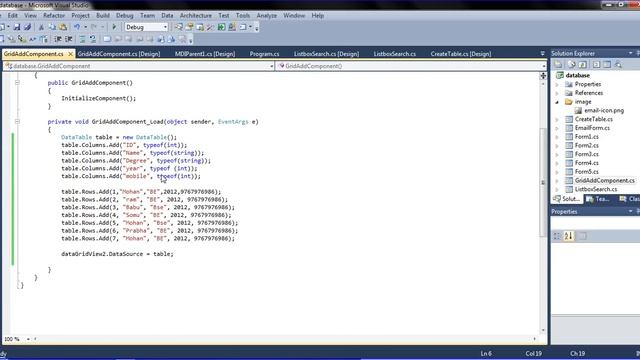Click the Save All toolbar icon
640x360 pixels.
point(27,27)
